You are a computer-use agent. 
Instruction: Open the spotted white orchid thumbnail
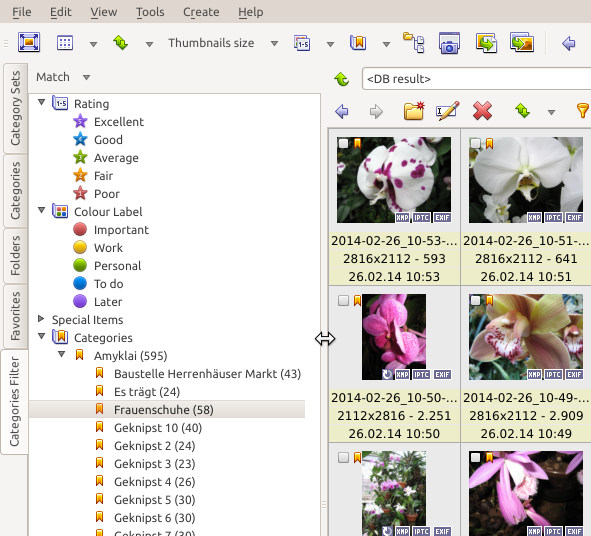394,180
